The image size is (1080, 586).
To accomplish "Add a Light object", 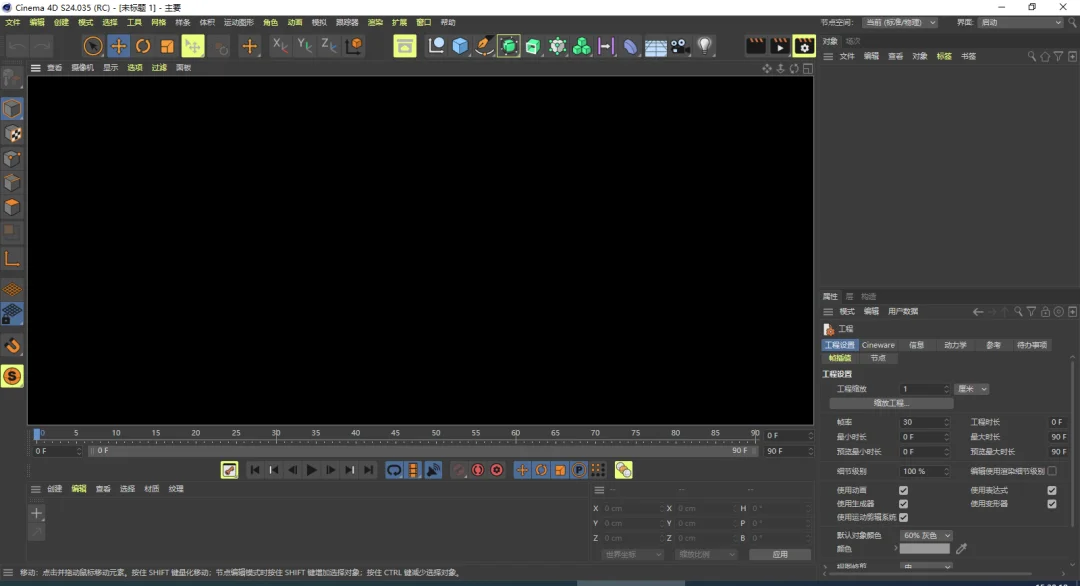I will pos(704,46).
